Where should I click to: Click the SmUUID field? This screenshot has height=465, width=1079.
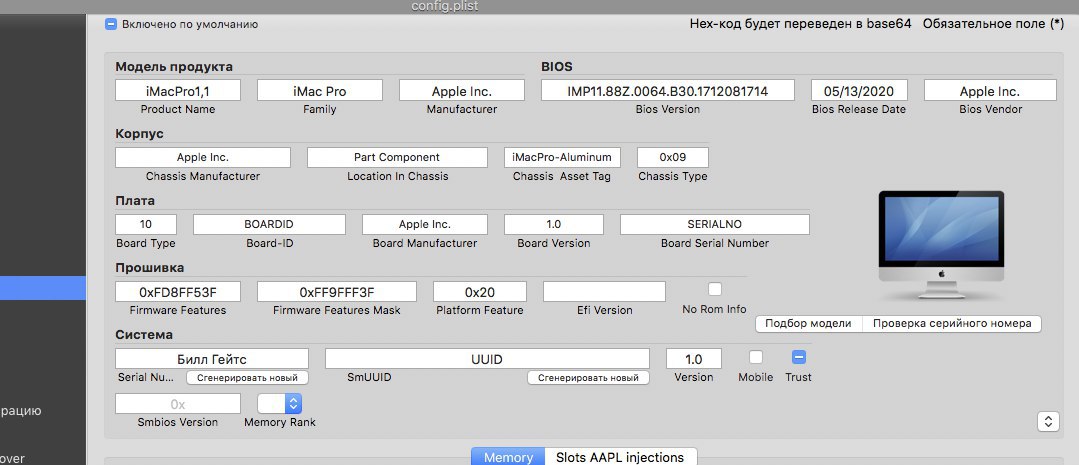click(x=487, y=359)
